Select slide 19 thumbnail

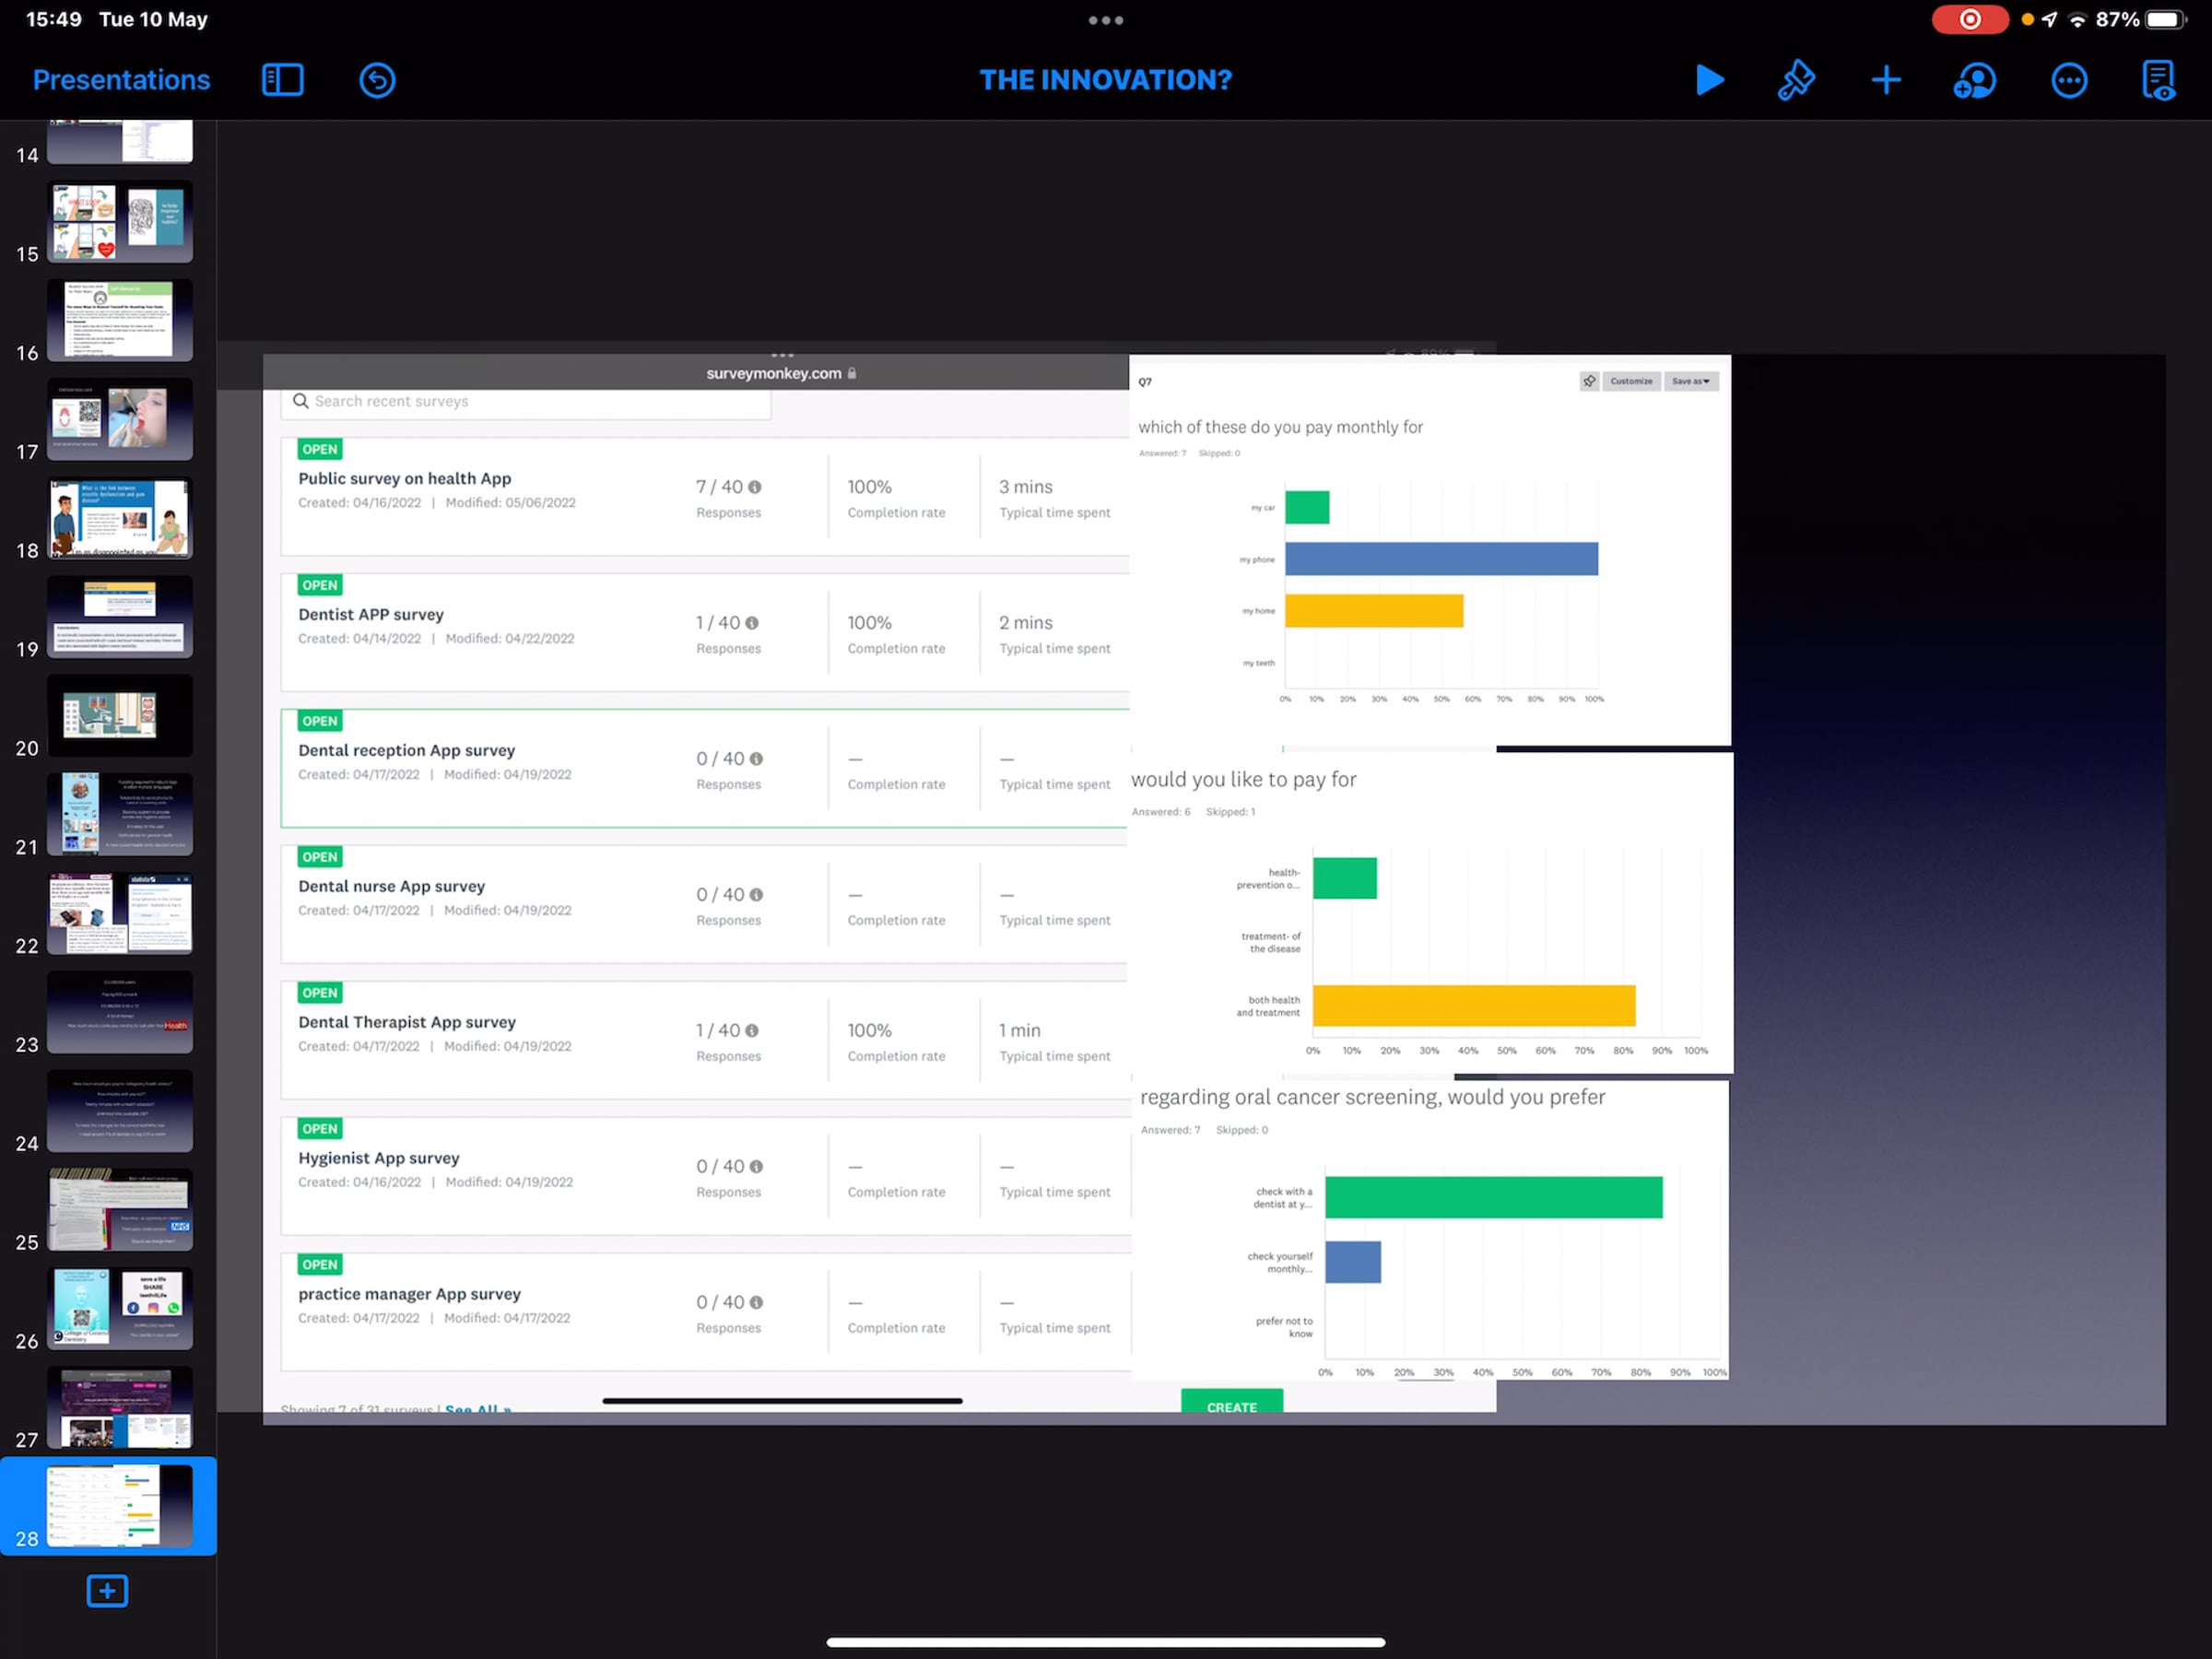point(120,617)
